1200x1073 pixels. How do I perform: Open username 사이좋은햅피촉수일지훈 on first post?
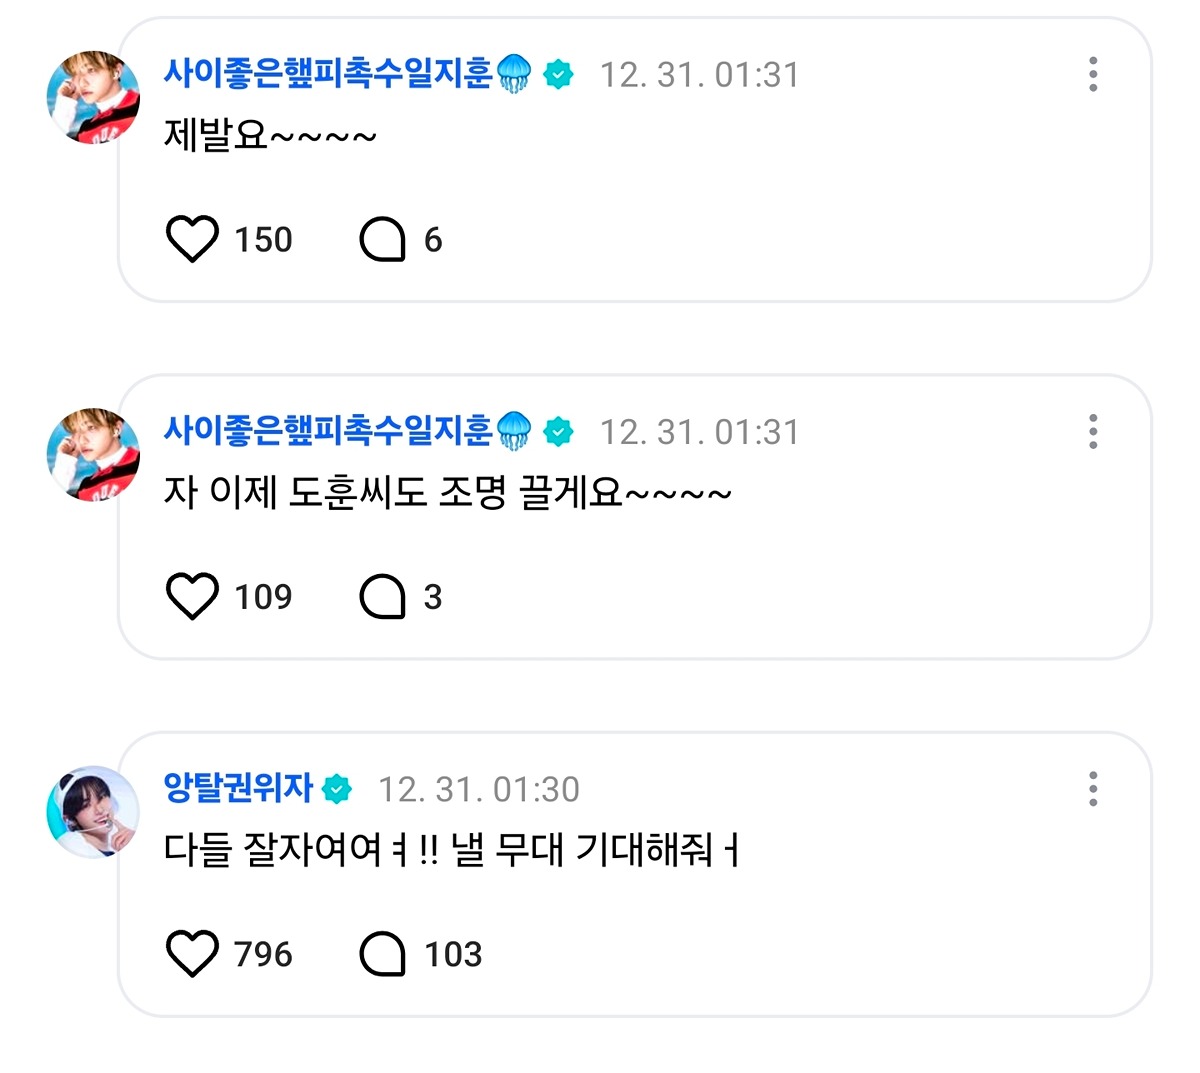click(328, 74)
